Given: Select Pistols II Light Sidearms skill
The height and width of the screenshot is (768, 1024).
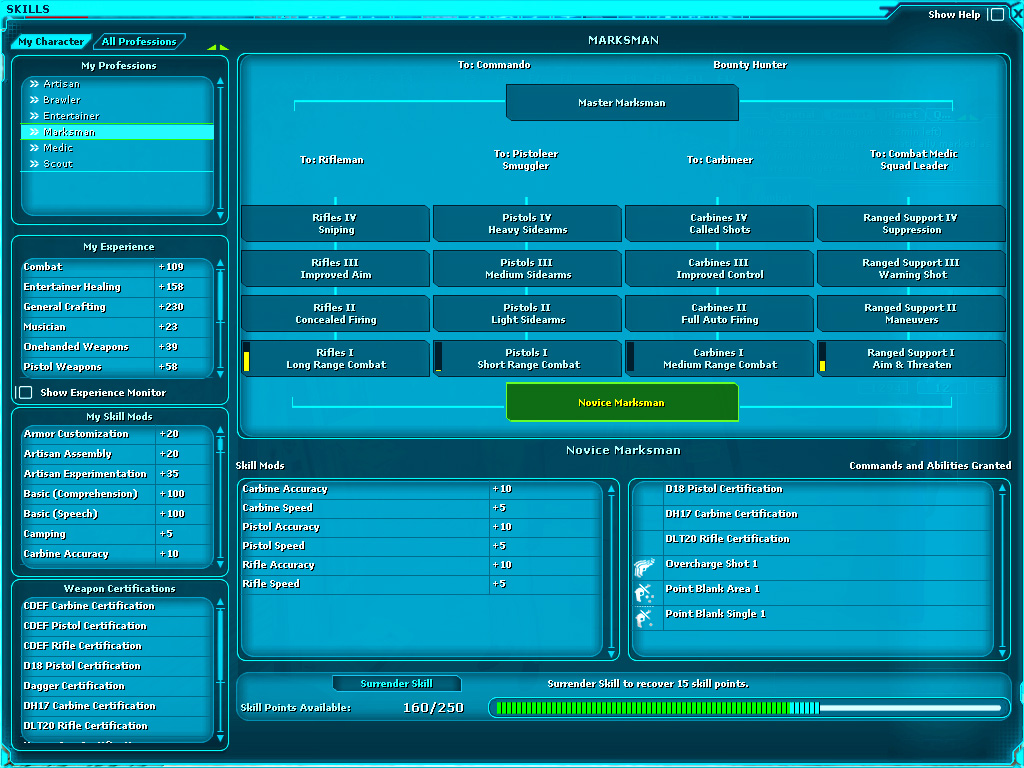Looking at the screenshot, I should pos(527,313).
